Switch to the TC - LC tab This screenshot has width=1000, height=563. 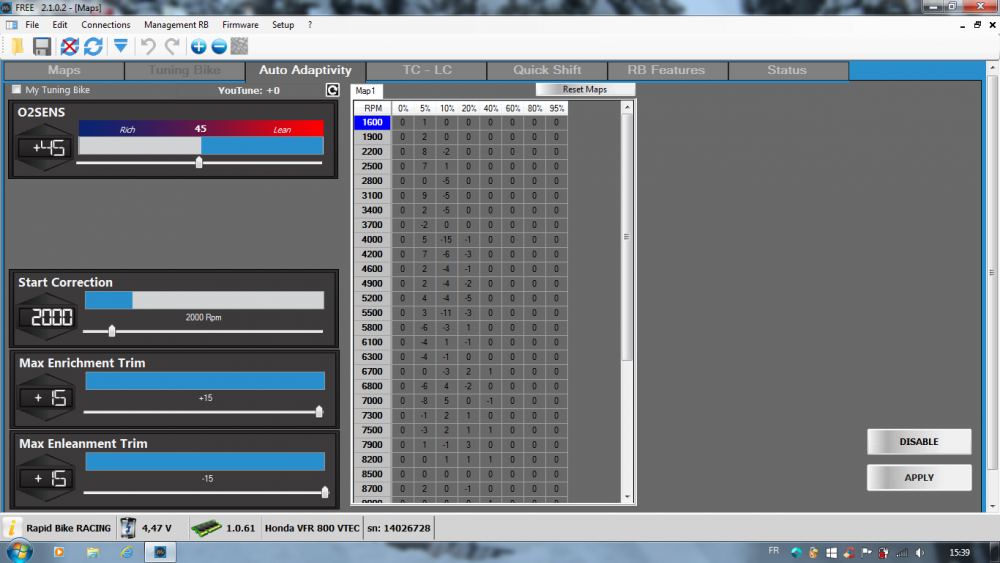(x=426, y=70)
